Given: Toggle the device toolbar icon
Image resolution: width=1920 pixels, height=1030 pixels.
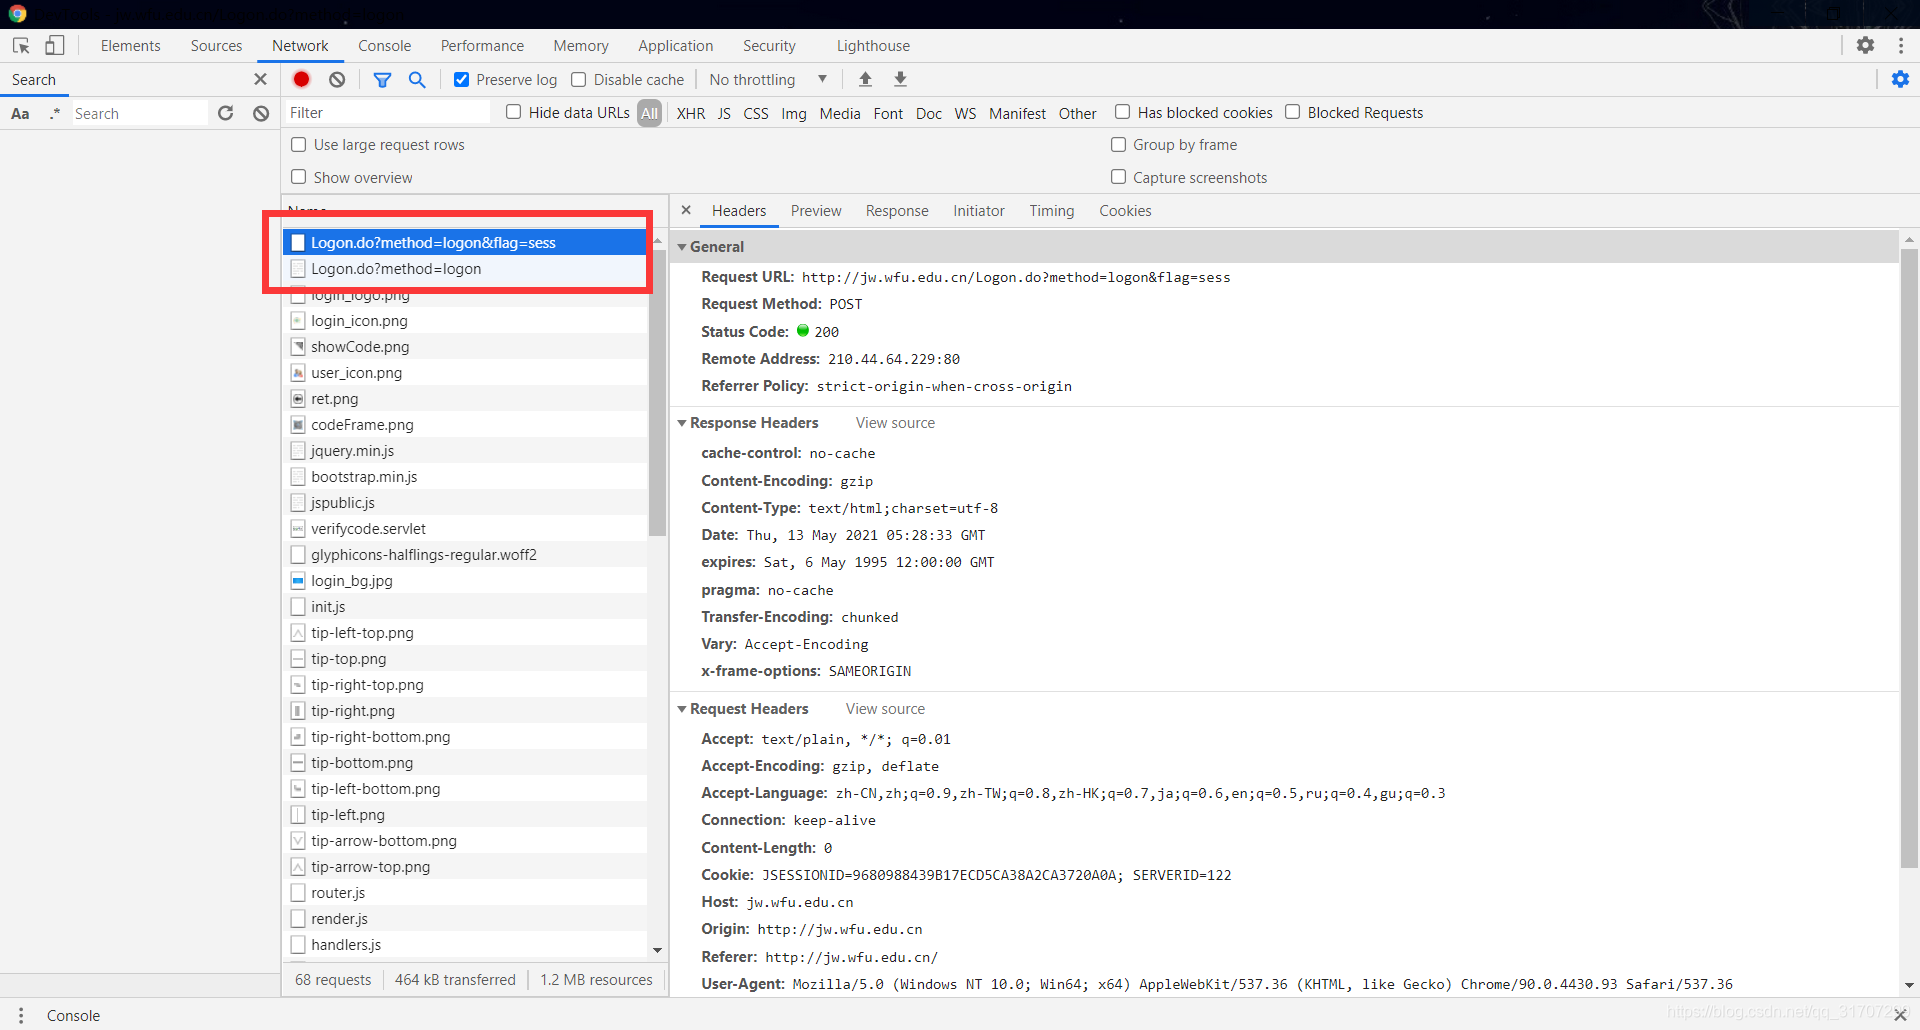Looking at the screenshot, I should (55, 45).
